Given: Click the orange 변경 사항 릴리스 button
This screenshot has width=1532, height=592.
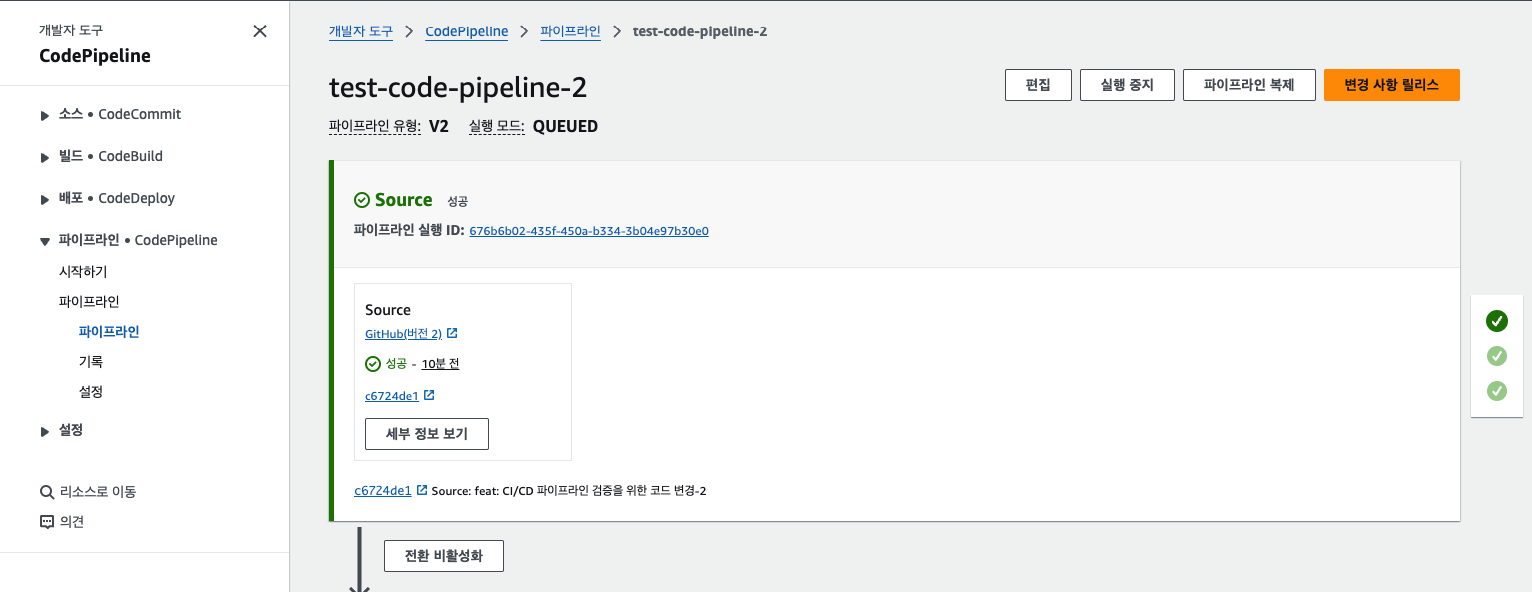Looking at the screenshot, I should tap(1391, 85).
